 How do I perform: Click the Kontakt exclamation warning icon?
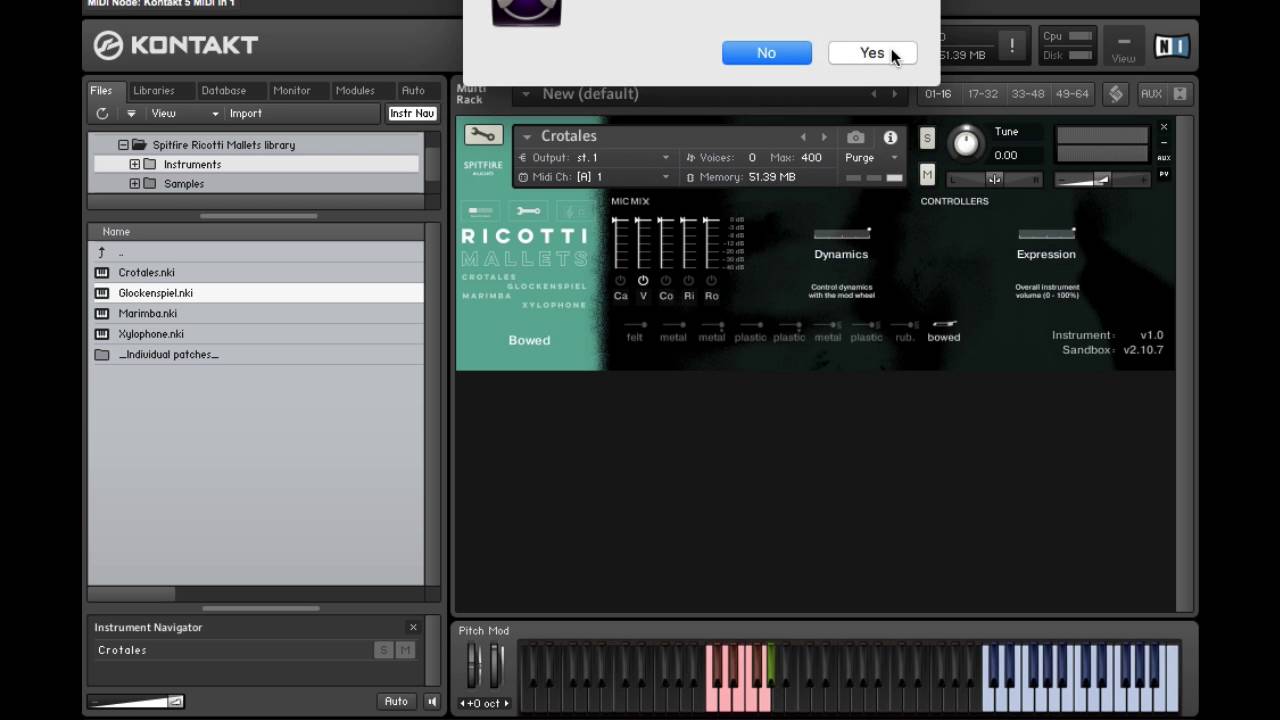point(1011,46)
